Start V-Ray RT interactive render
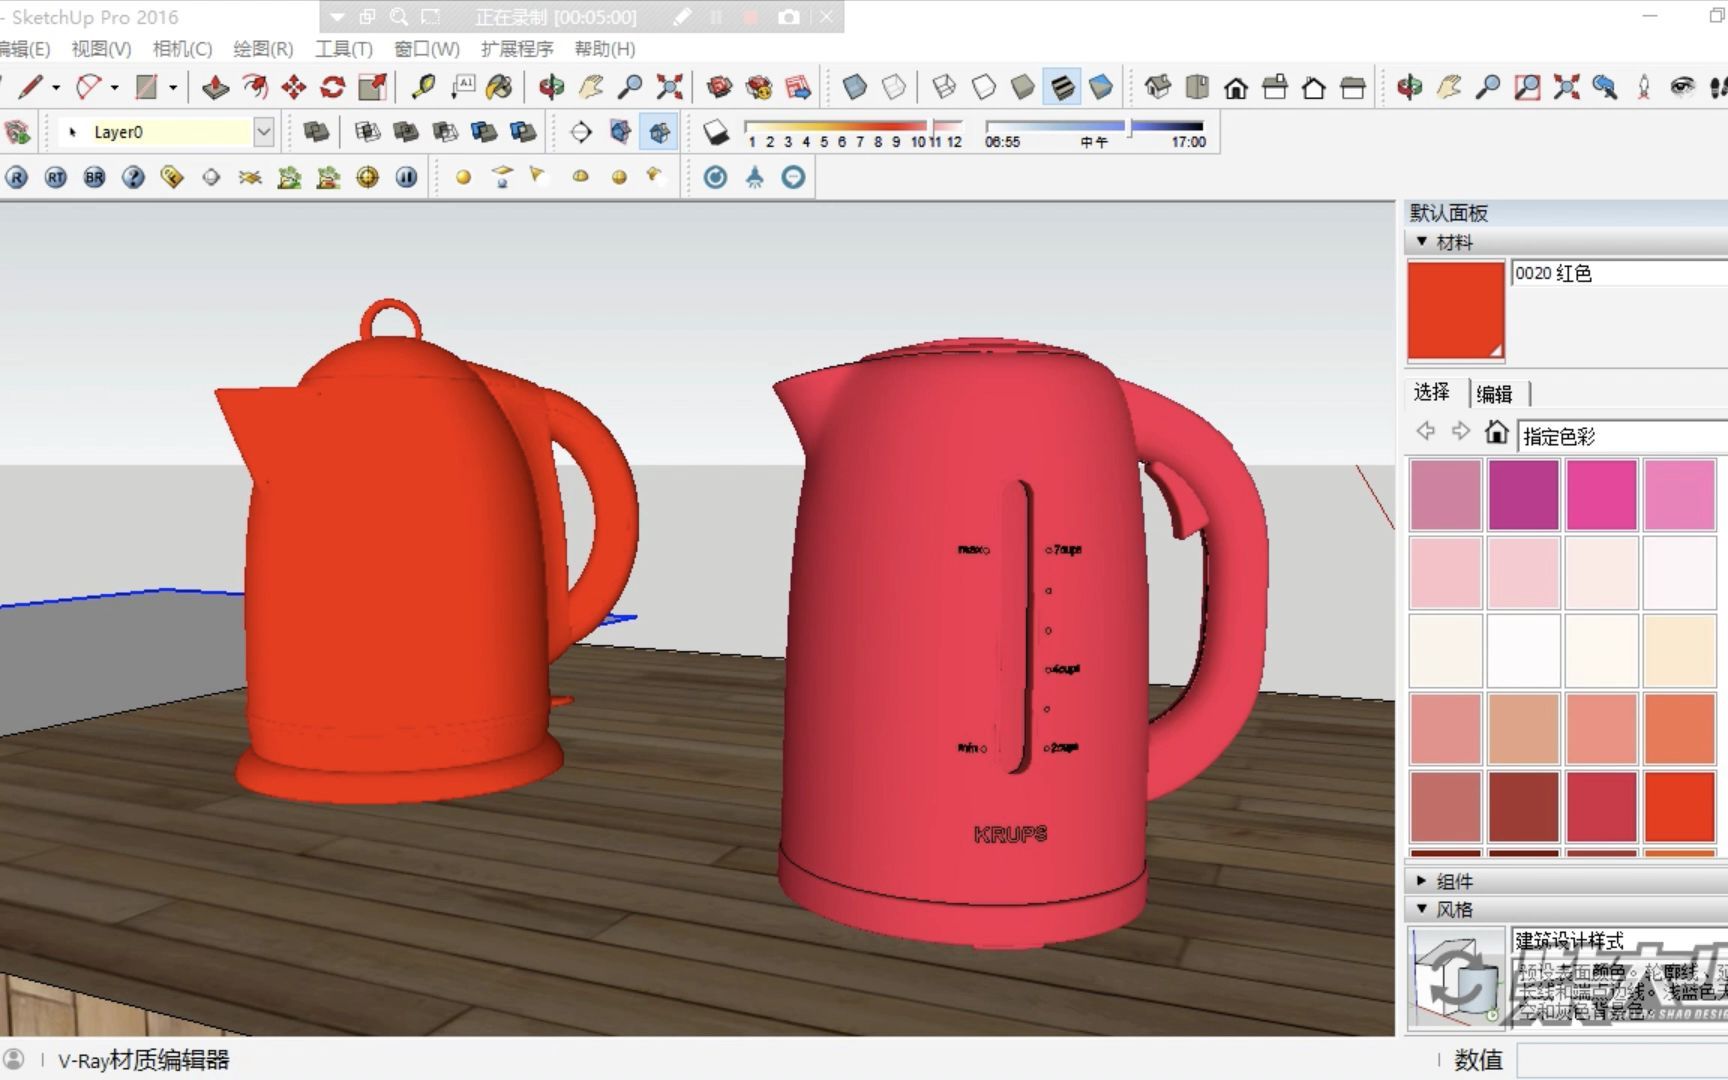The image size is (1728, 1080). pos(56,177)
